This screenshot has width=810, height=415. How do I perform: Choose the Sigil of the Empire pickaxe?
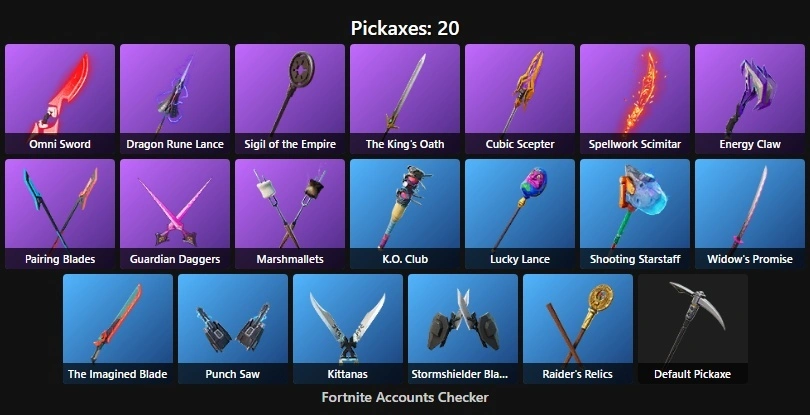tap(290, 99)
